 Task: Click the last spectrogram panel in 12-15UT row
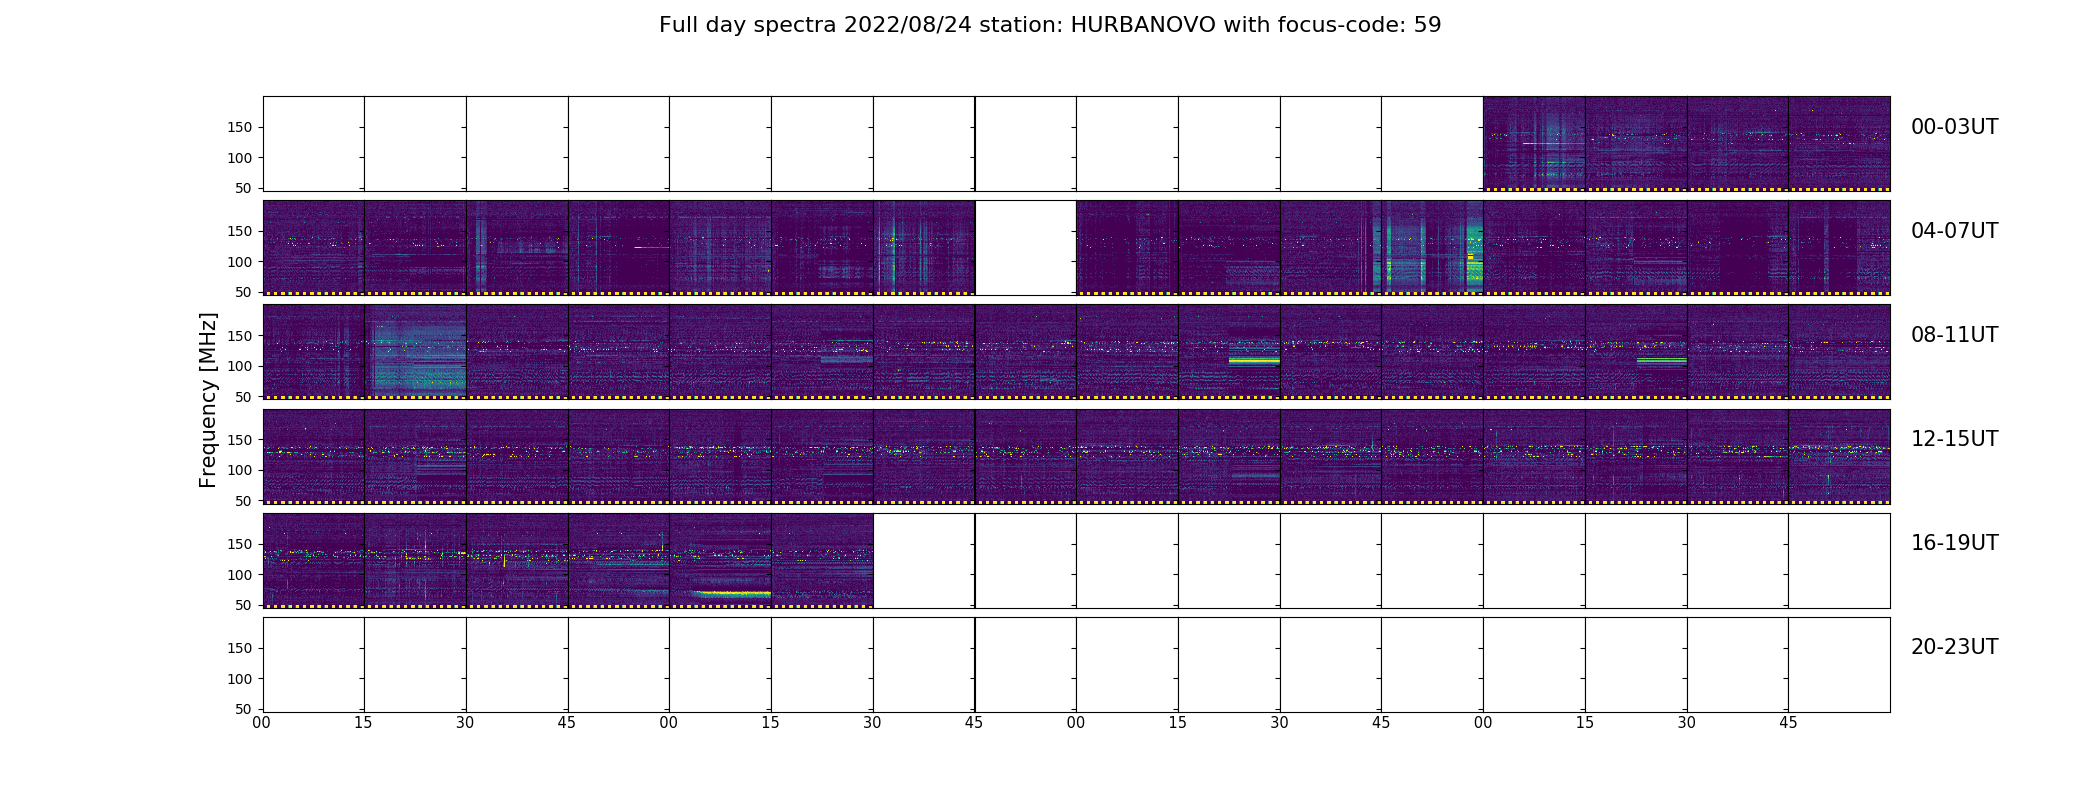tap(1839, 456)
